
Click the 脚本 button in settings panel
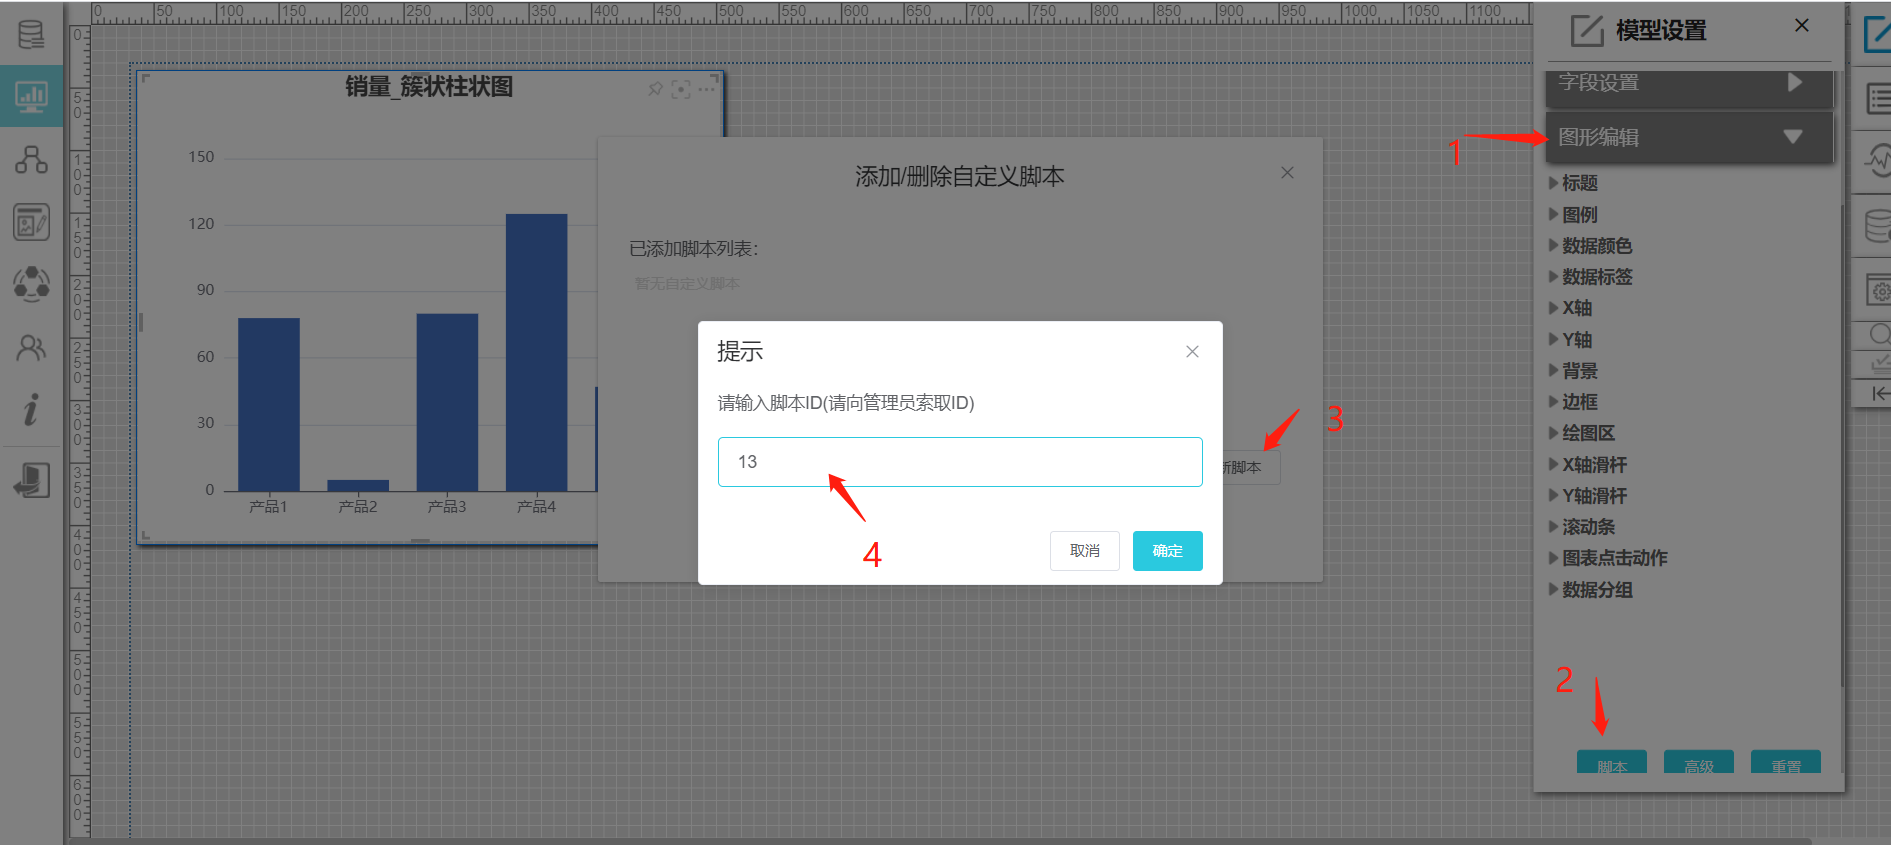click(x=1611, y=764)
